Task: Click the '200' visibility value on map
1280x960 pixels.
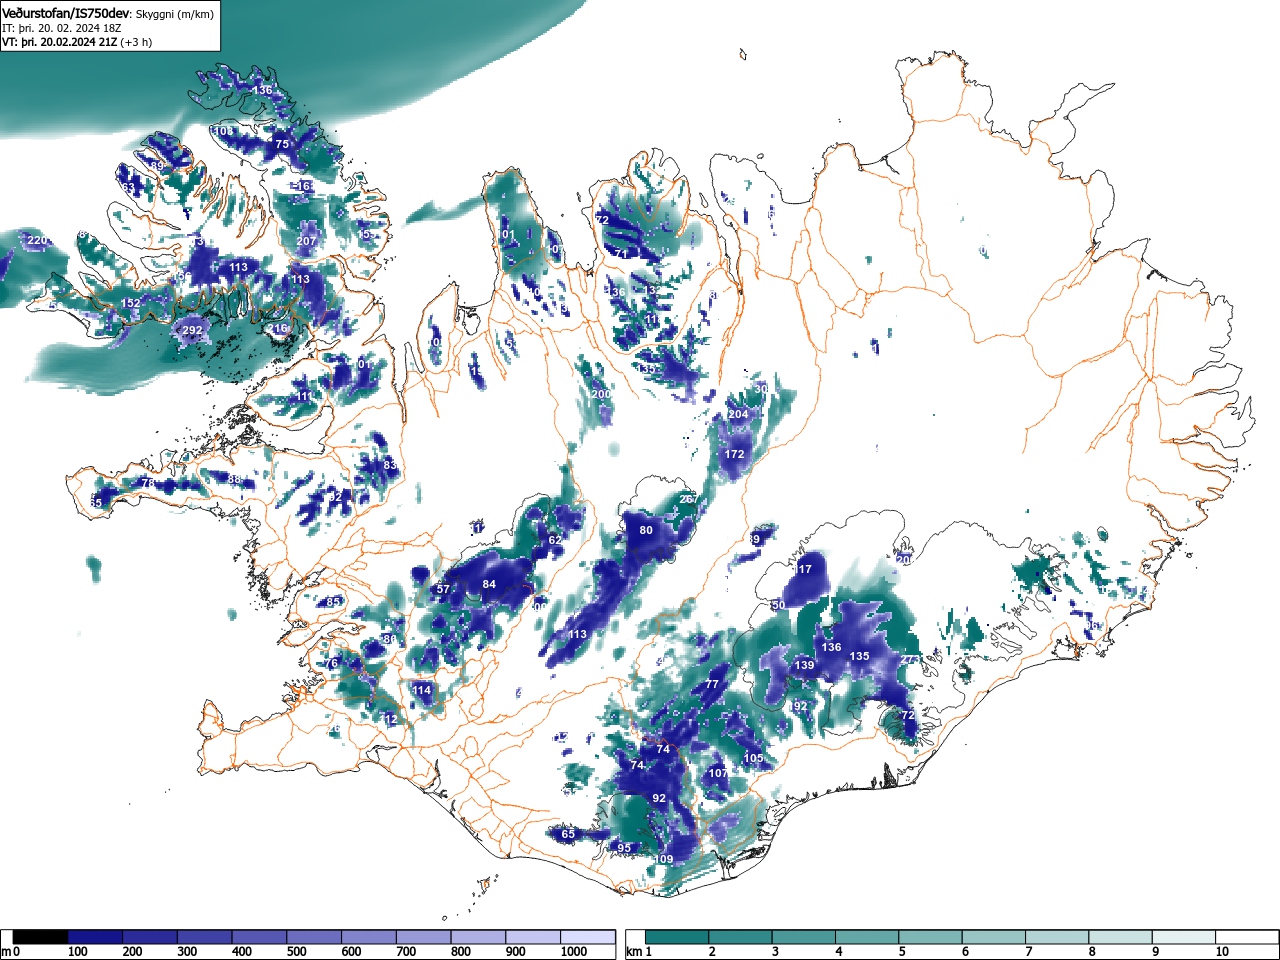Action: coord(601,395)
